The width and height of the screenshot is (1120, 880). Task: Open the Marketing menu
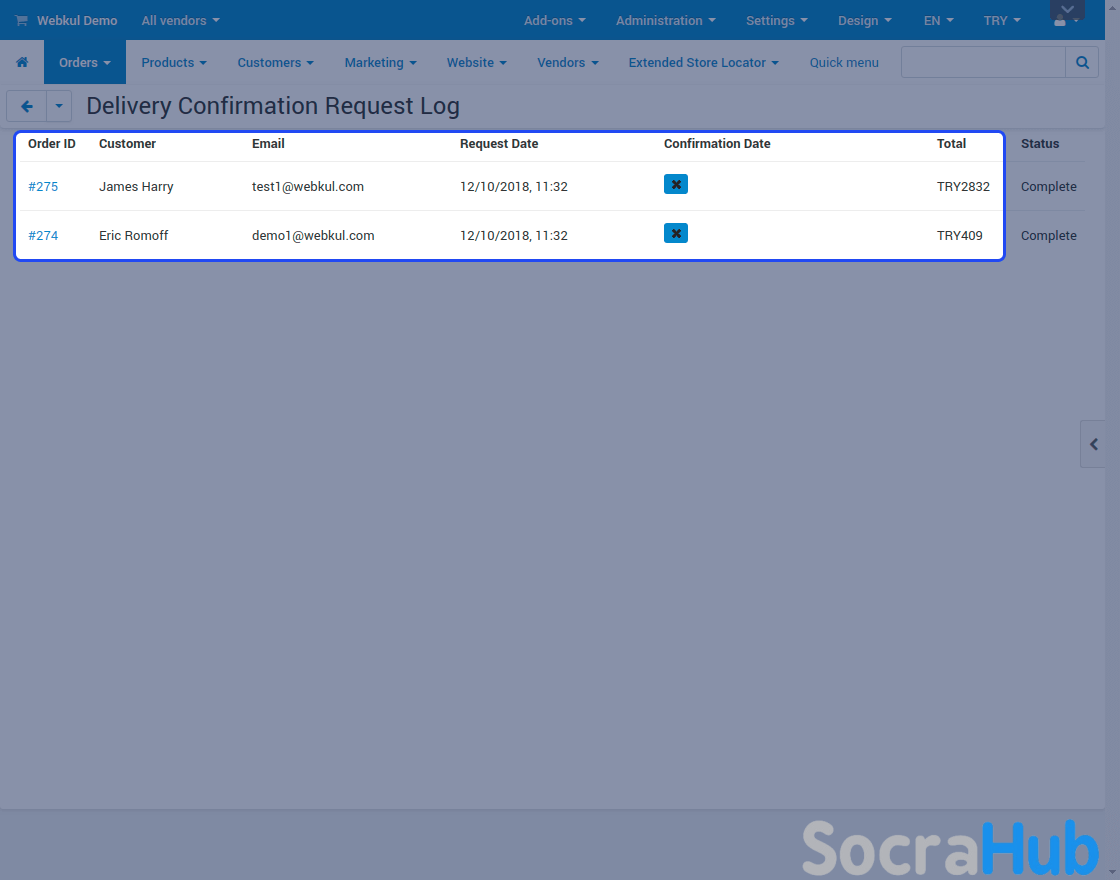coord(380,62)
